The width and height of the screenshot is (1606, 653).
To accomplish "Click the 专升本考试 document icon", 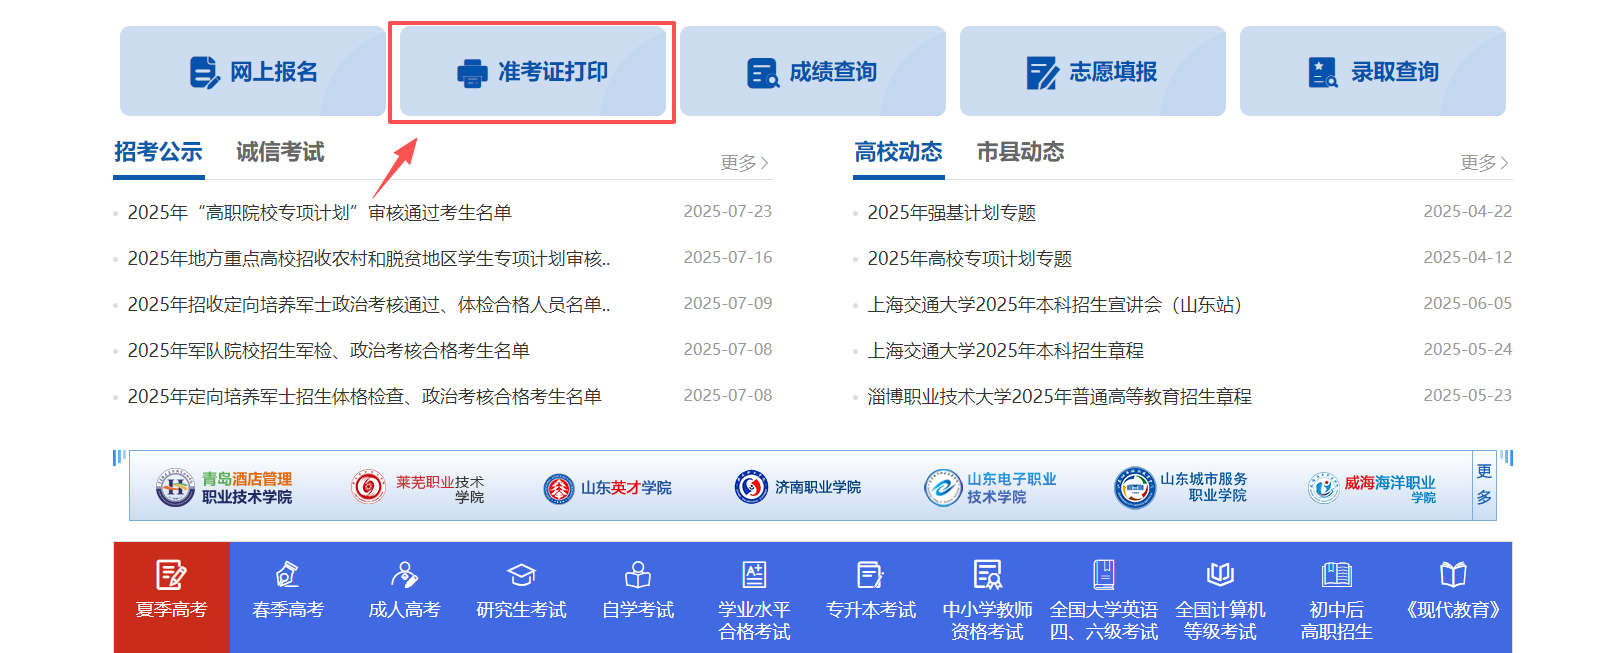I will pyautogui.click(x=871, y=575).
